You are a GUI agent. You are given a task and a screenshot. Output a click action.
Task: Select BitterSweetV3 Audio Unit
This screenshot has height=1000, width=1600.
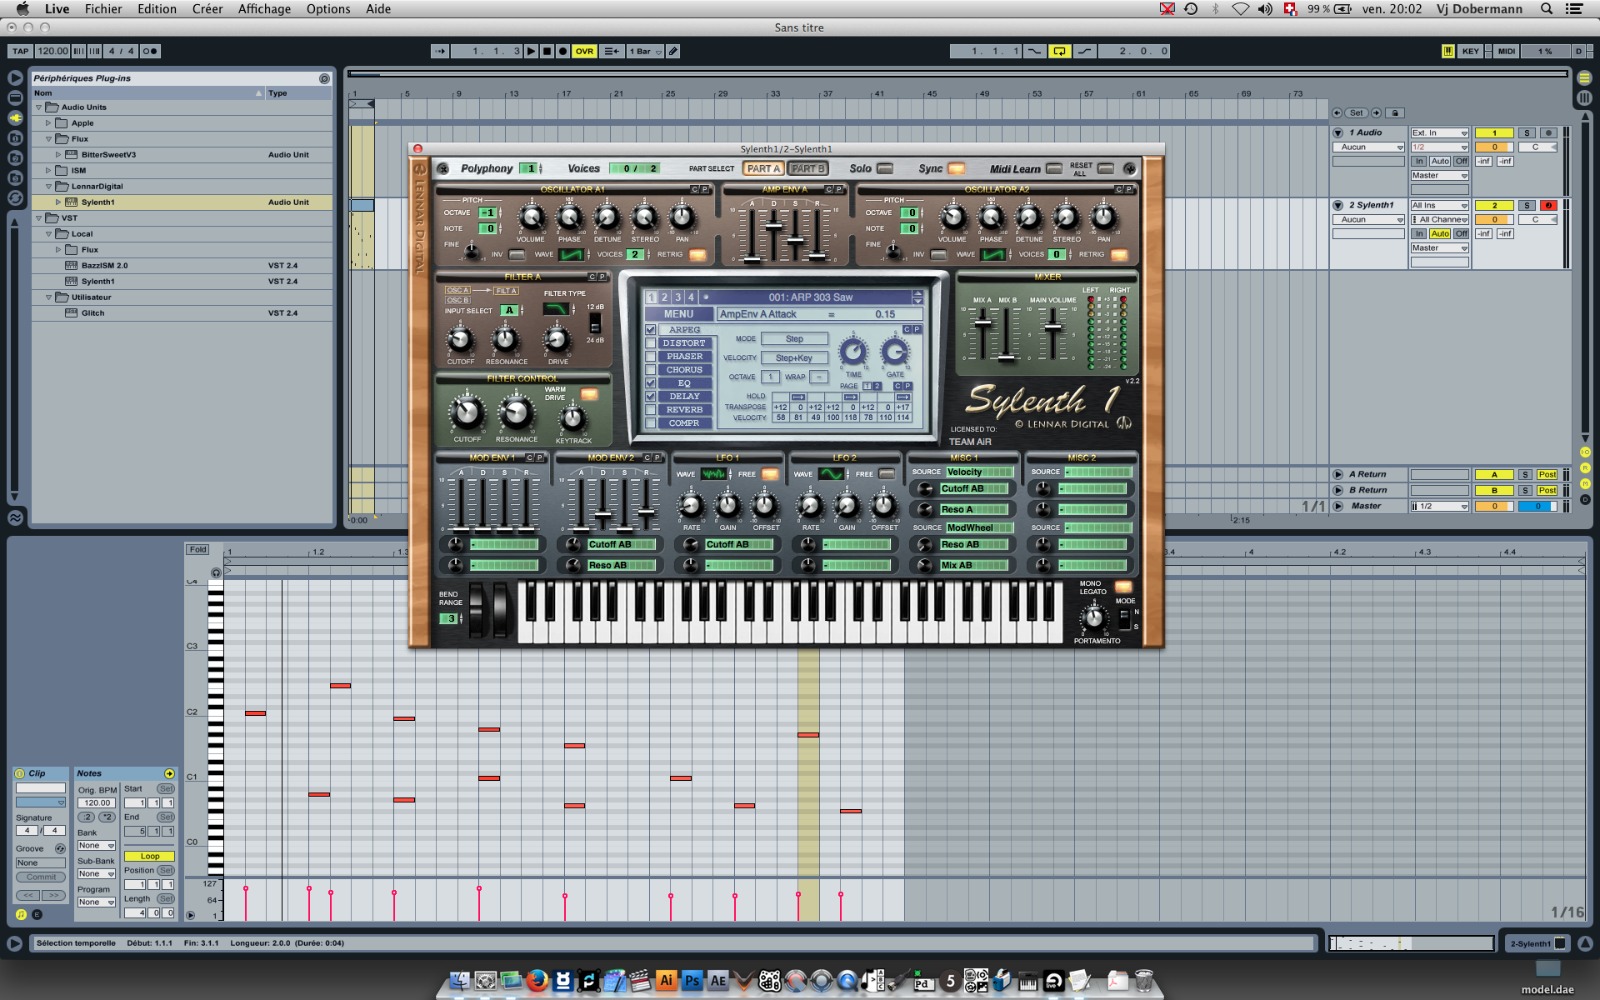[182, 155]
